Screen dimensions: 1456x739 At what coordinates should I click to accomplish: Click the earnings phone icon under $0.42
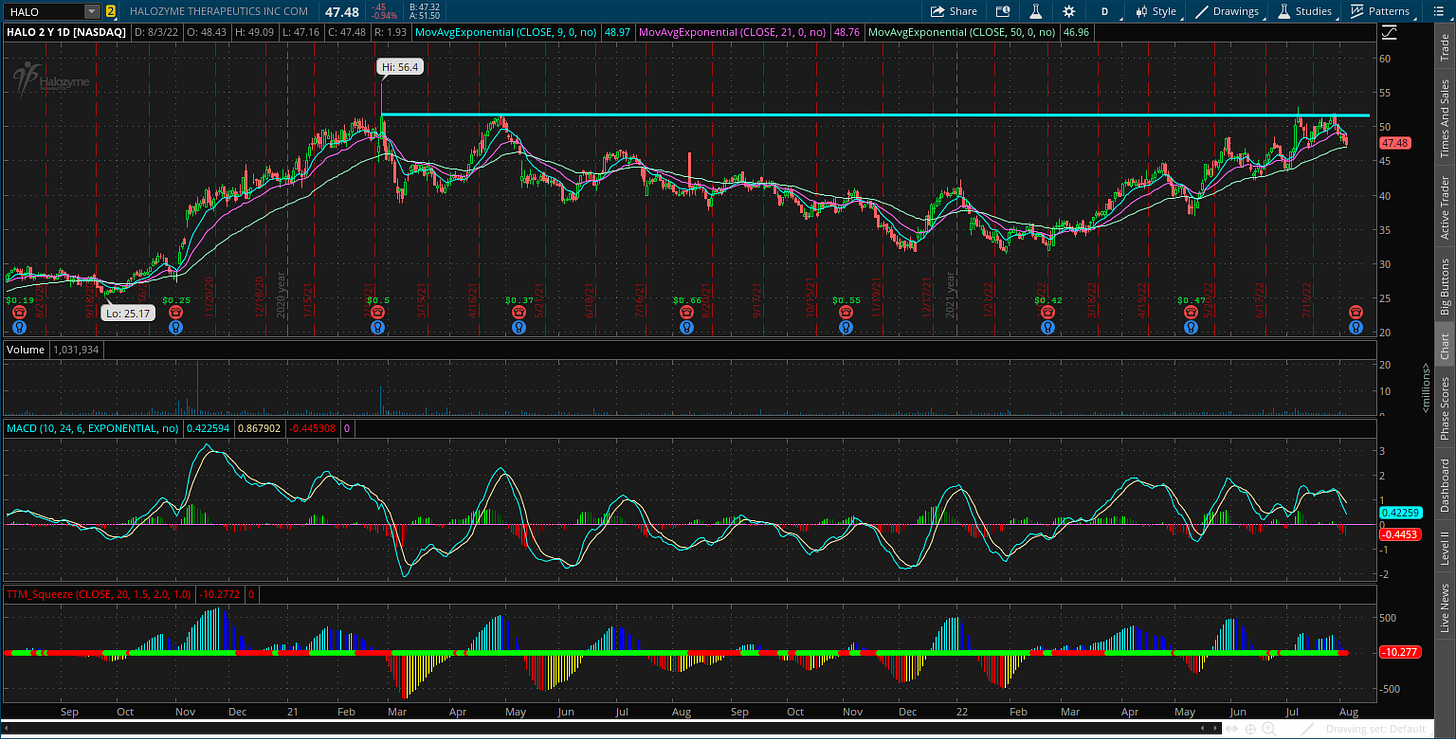point(1047,313)
